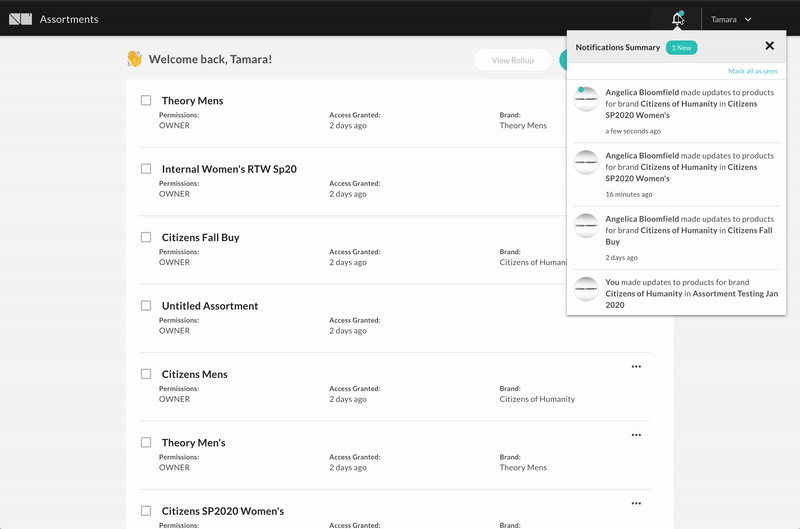Click the Assortments header title
The height and width of the screenshot is (529, 800).
click(x=69, y=19)
